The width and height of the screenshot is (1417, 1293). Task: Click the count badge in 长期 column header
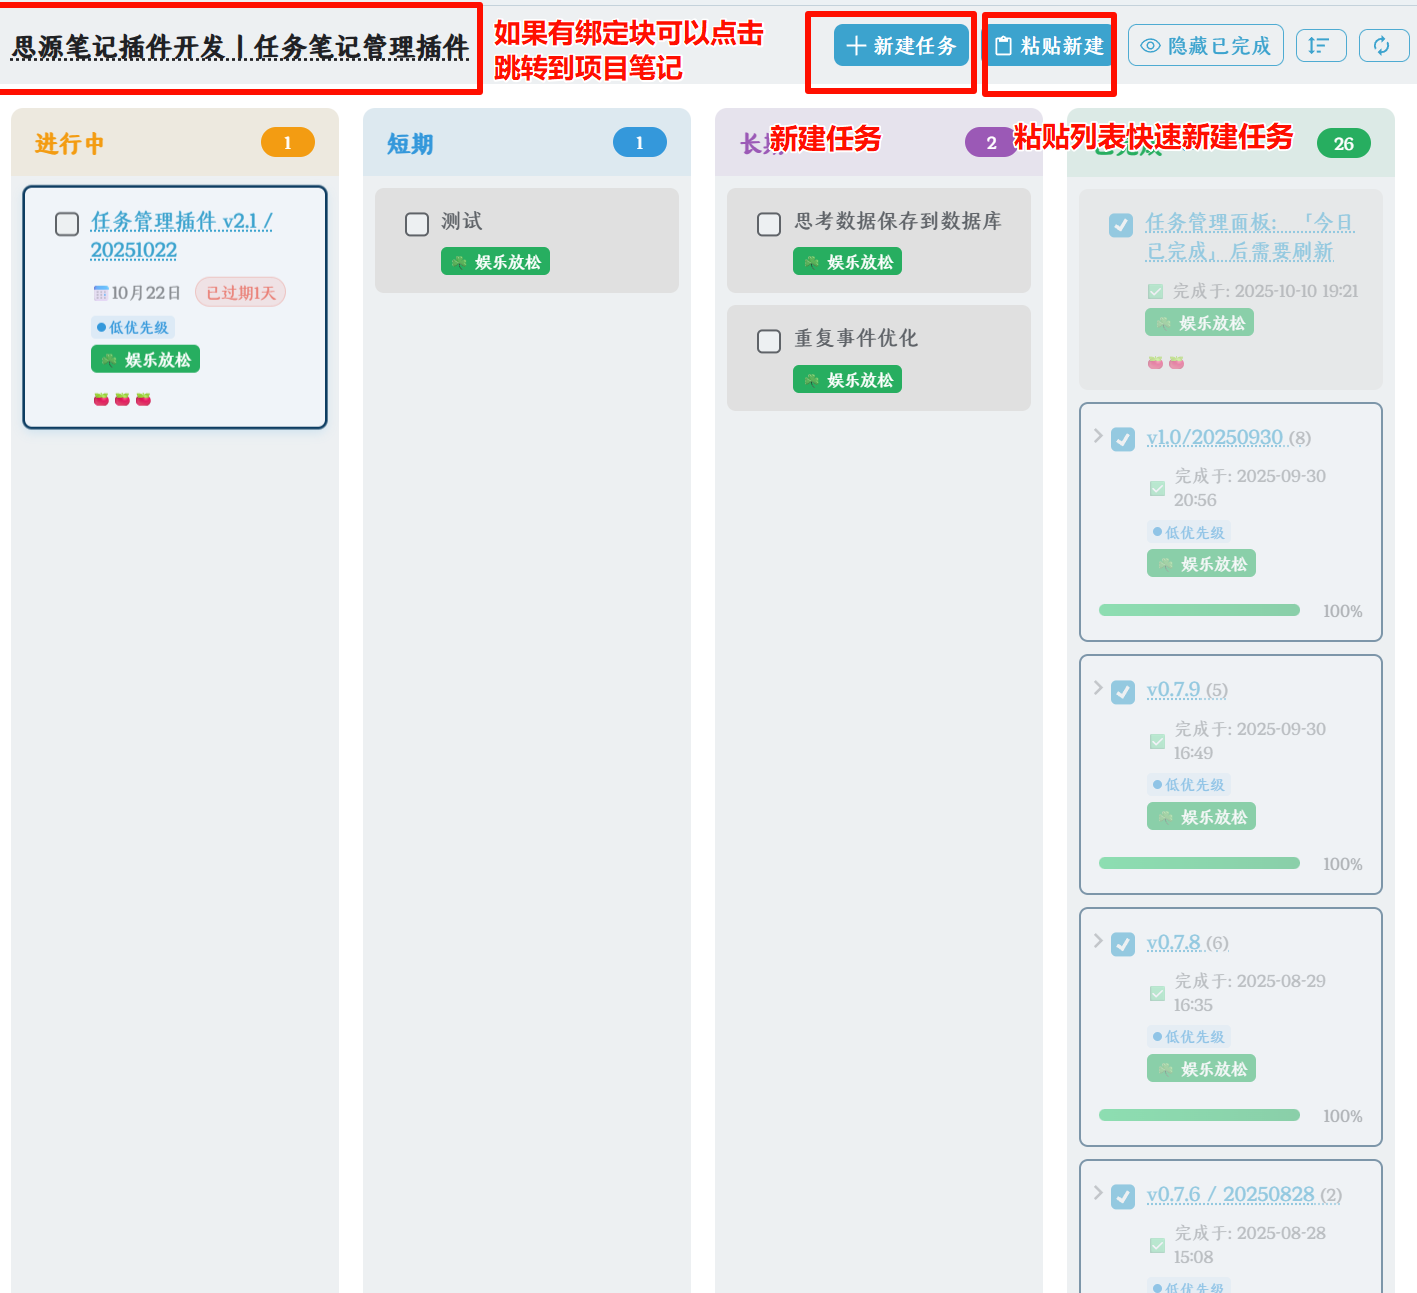[x=989, y=143]
